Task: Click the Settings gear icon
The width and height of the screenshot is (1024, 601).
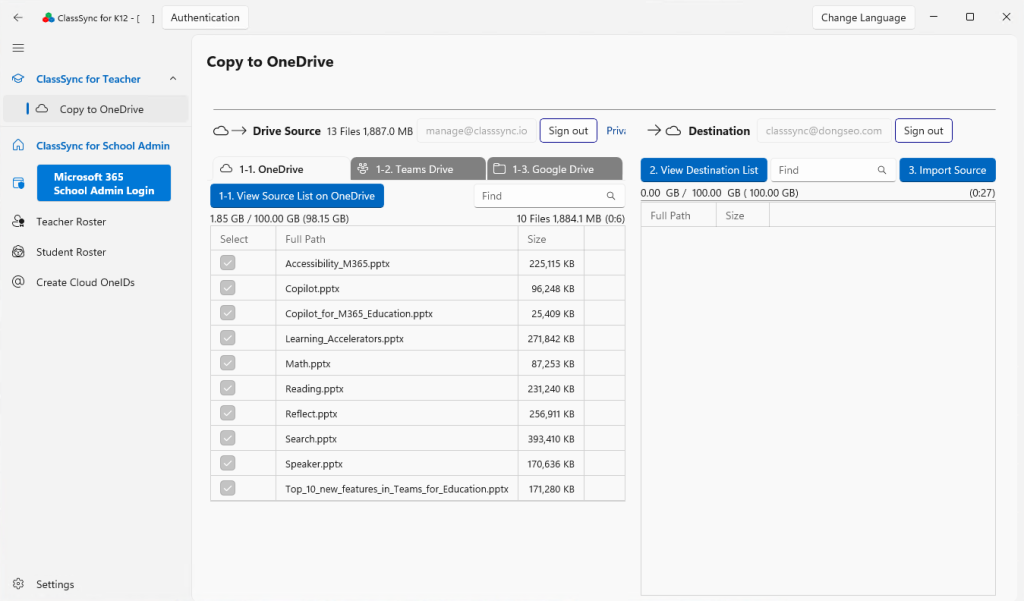Action: pyautogui.click(x=18, y=583)
